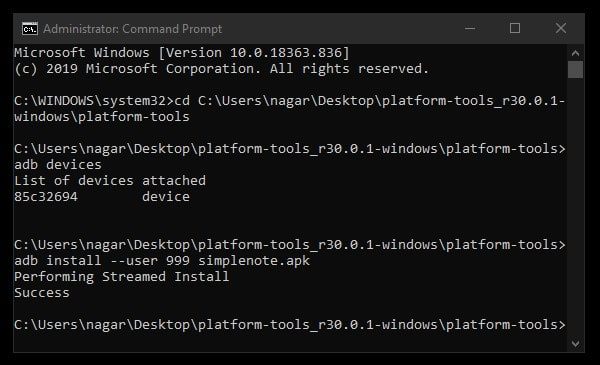Click the last prompt line at bottom

coord(290,325)
